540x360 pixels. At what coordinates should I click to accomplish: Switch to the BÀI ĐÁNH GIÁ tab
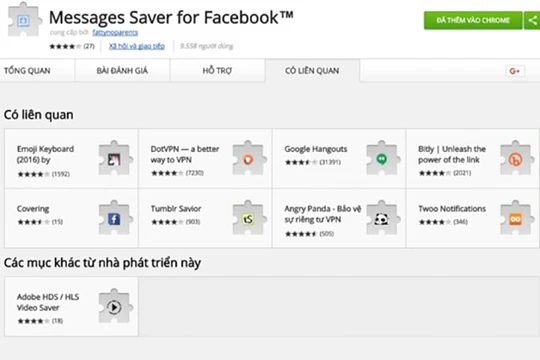tap(122, 71)
